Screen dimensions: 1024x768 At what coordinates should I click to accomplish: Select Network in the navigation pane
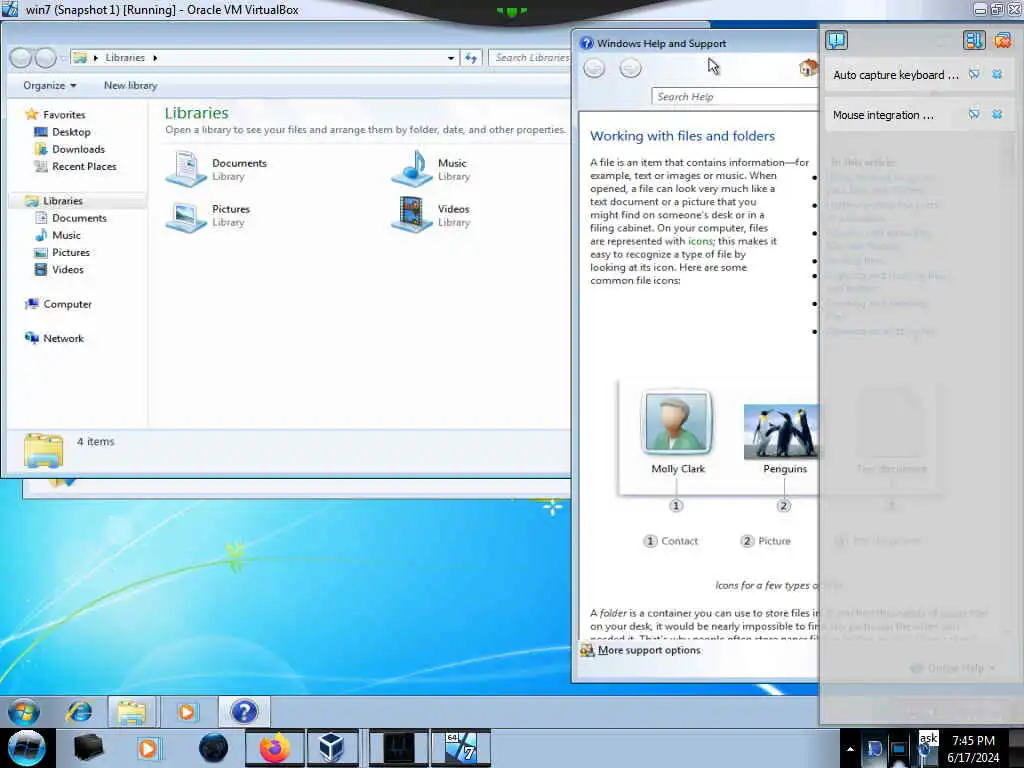(x=63, y=338)
